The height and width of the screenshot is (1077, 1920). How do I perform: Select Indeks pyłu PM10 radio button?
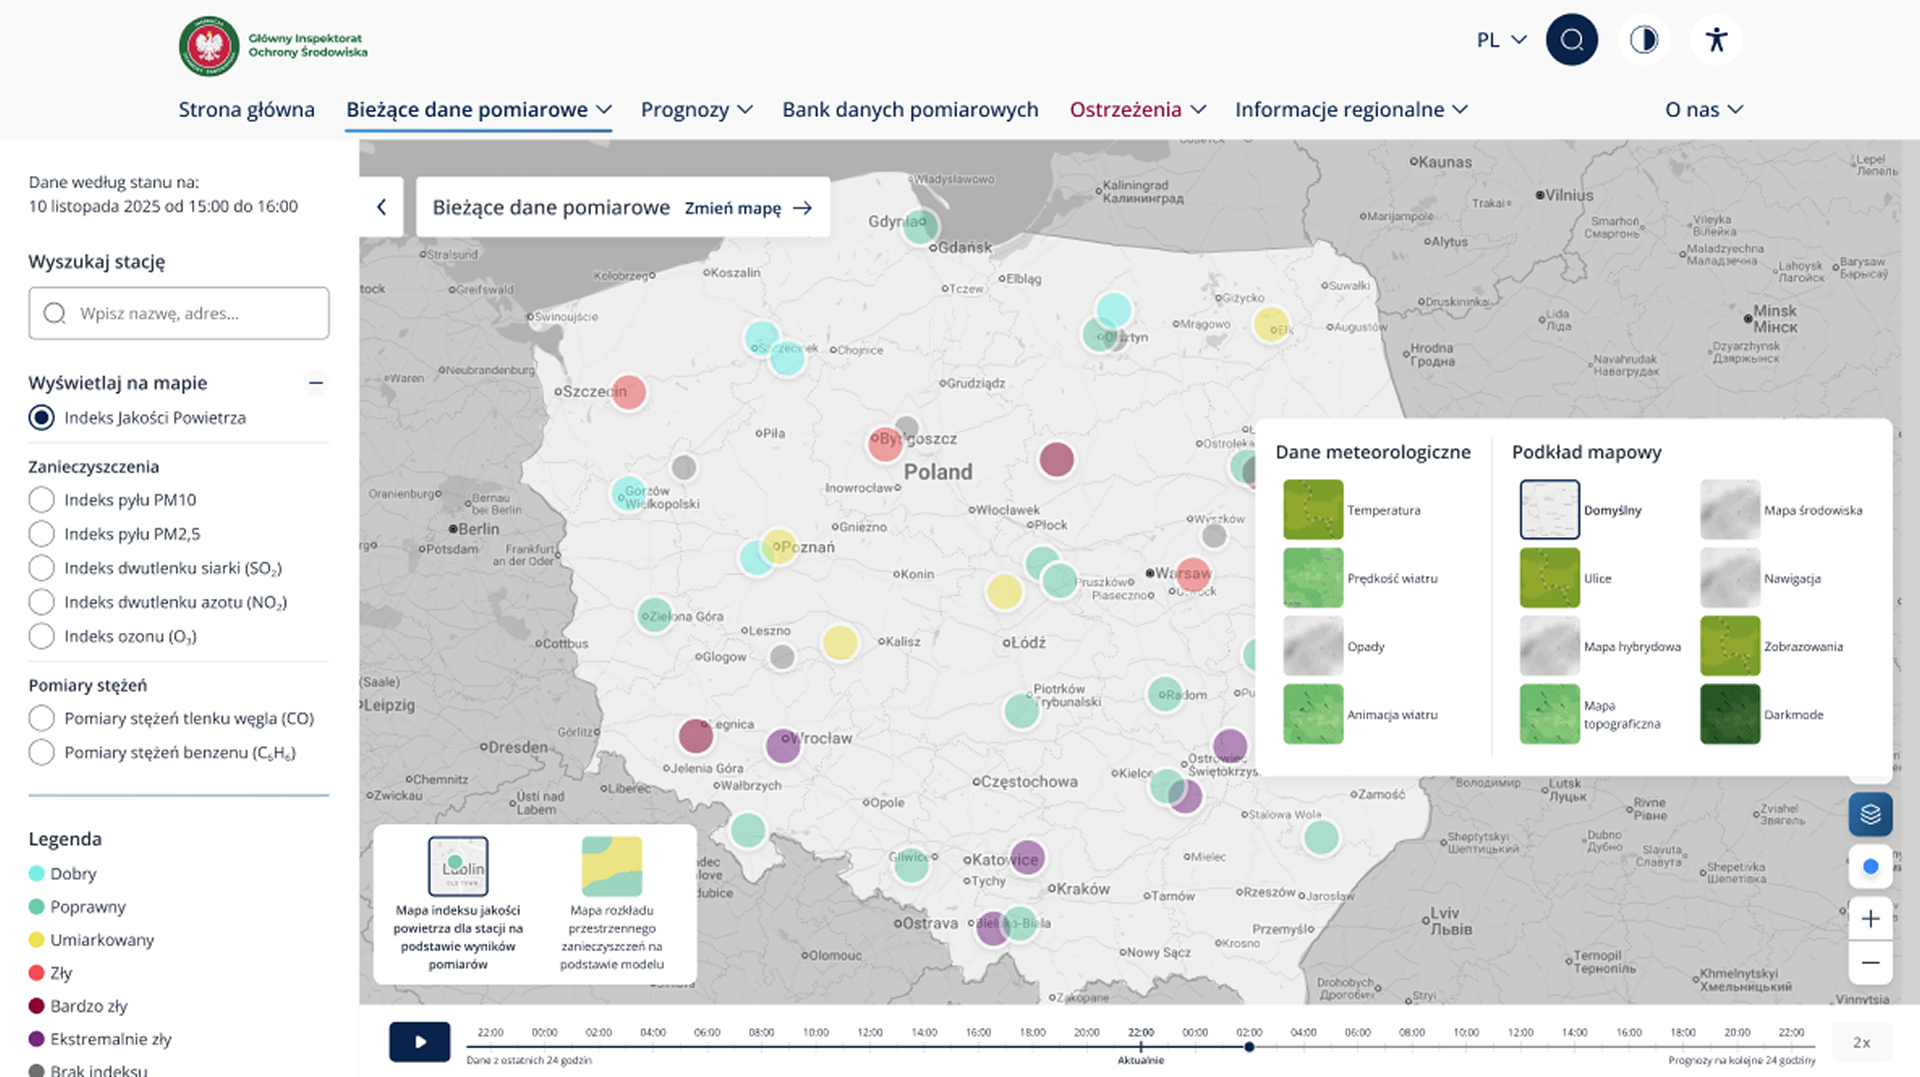tap(41, 500)
